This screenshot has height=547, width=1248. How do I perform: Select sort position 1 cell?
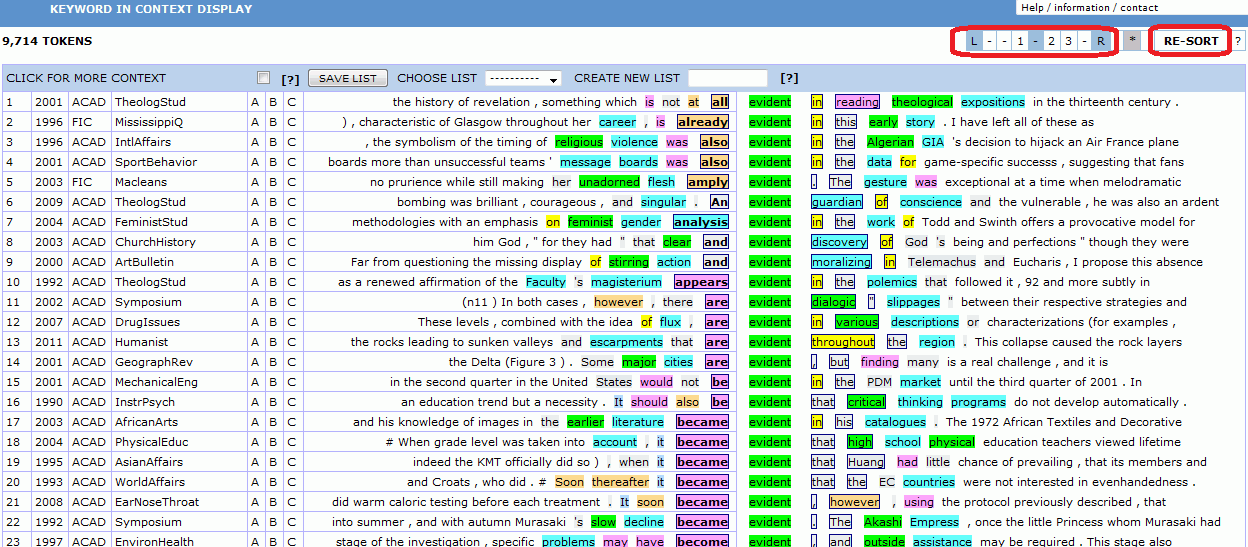(1019, 41)
